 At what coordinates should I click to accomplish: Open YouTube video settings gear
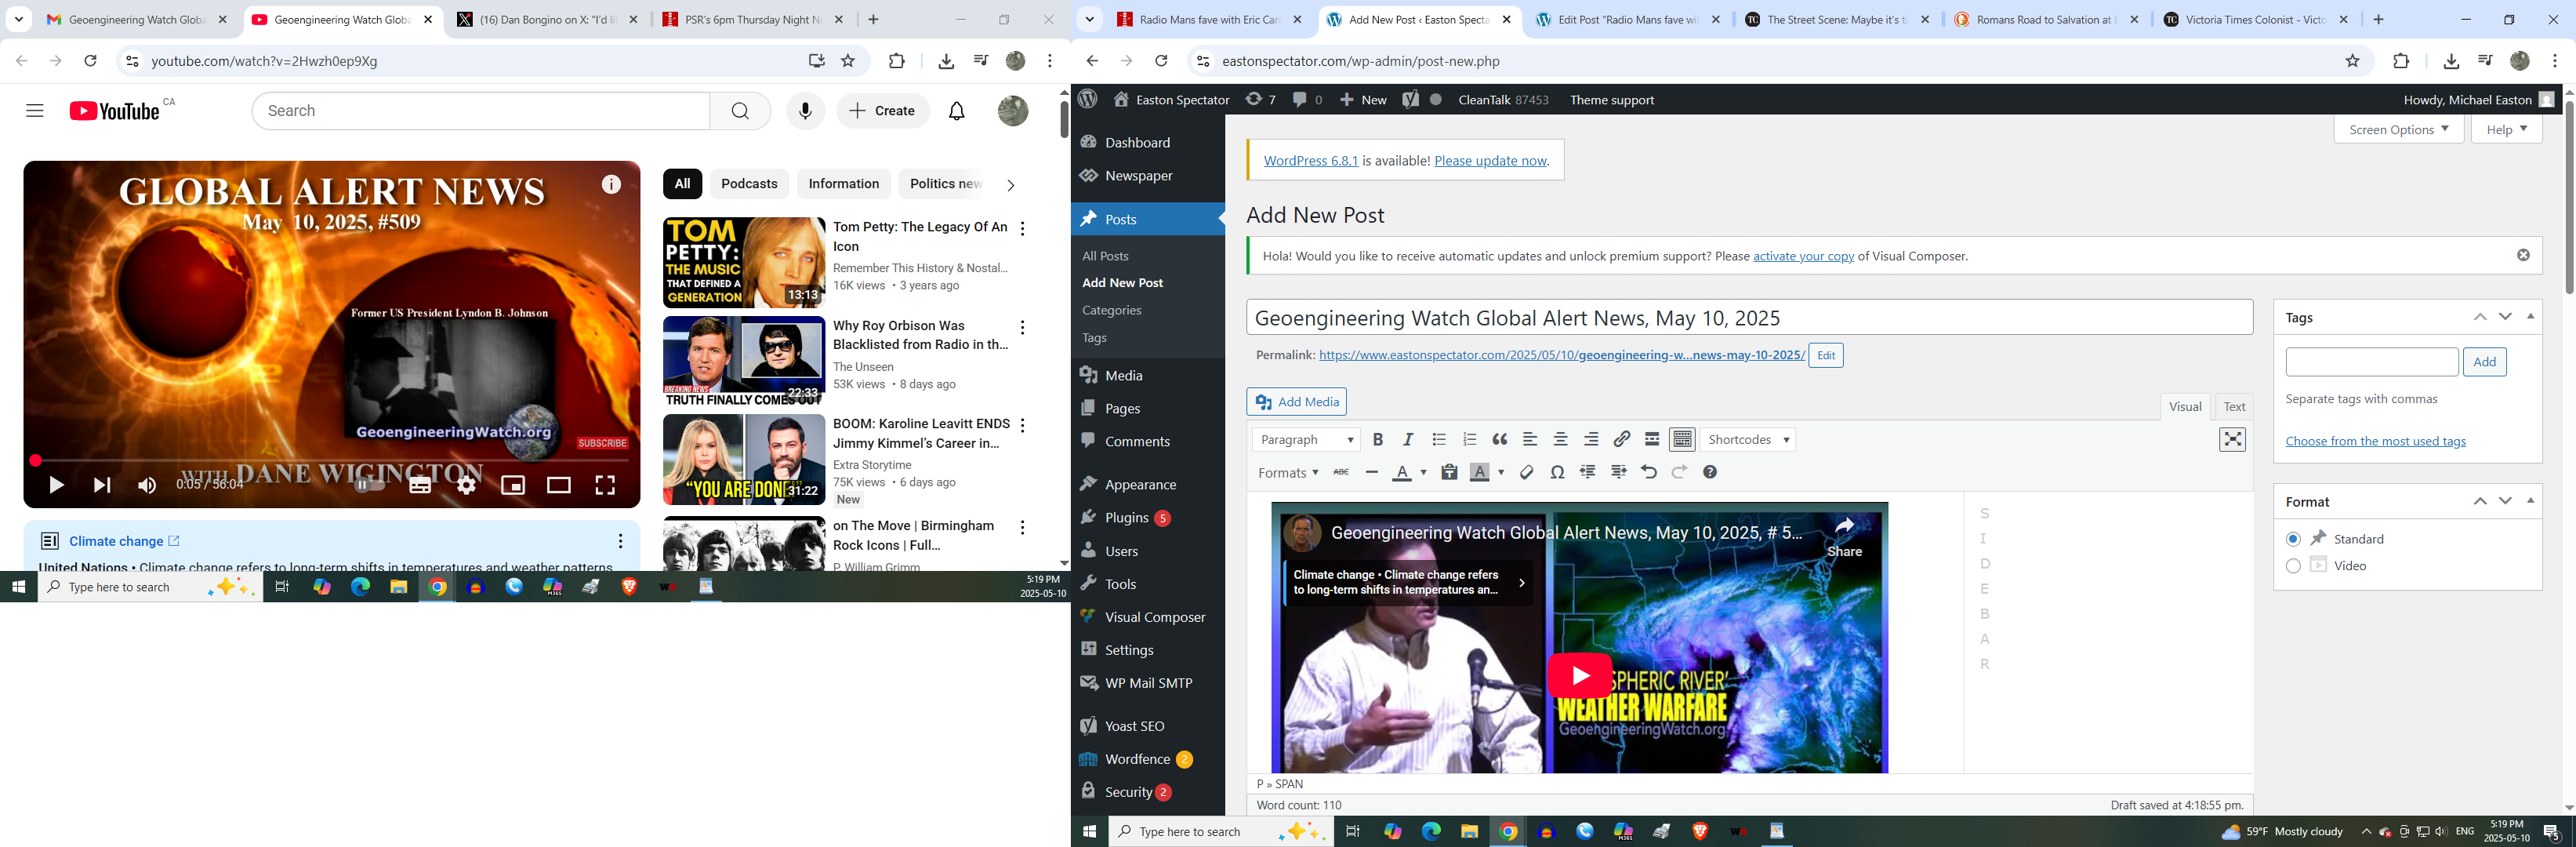click(466, 485)
